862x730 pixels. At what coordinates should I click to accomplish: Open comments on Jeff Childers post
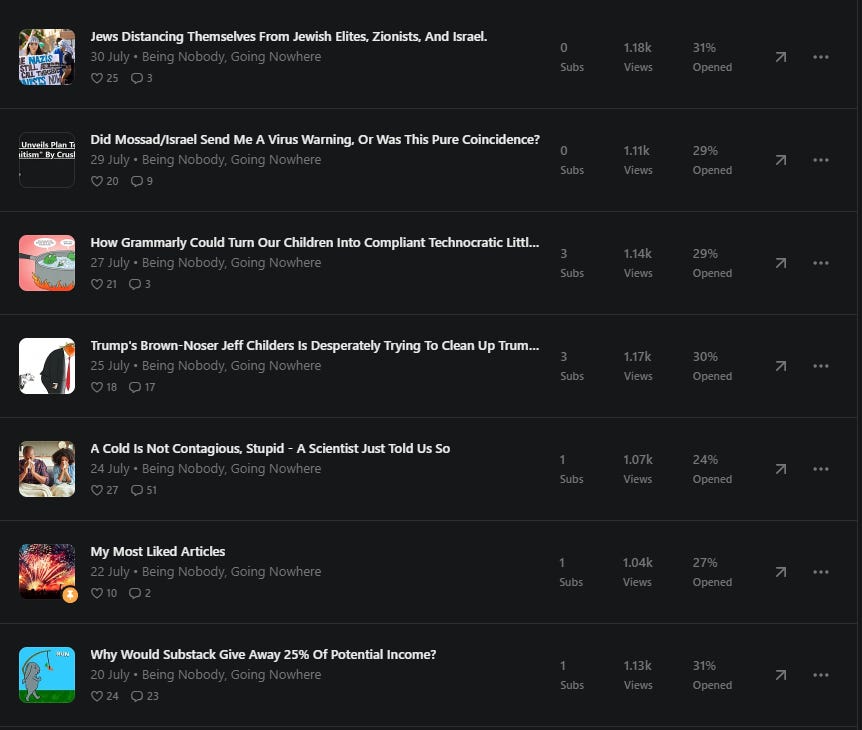135,387
